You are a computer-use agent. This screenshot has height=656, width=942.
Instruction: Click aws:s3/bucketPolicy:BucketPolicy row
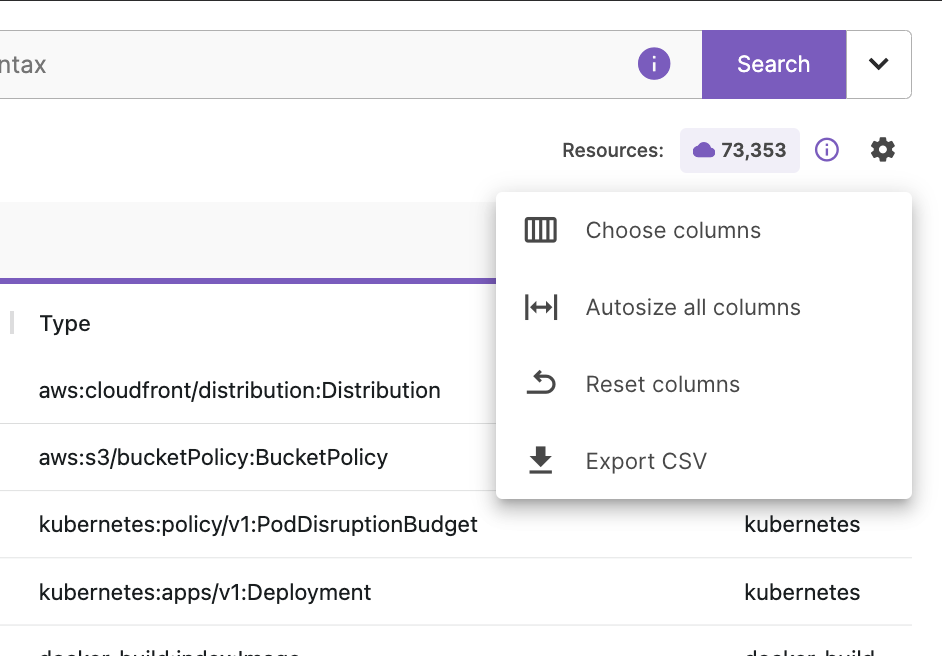point(213,458)
